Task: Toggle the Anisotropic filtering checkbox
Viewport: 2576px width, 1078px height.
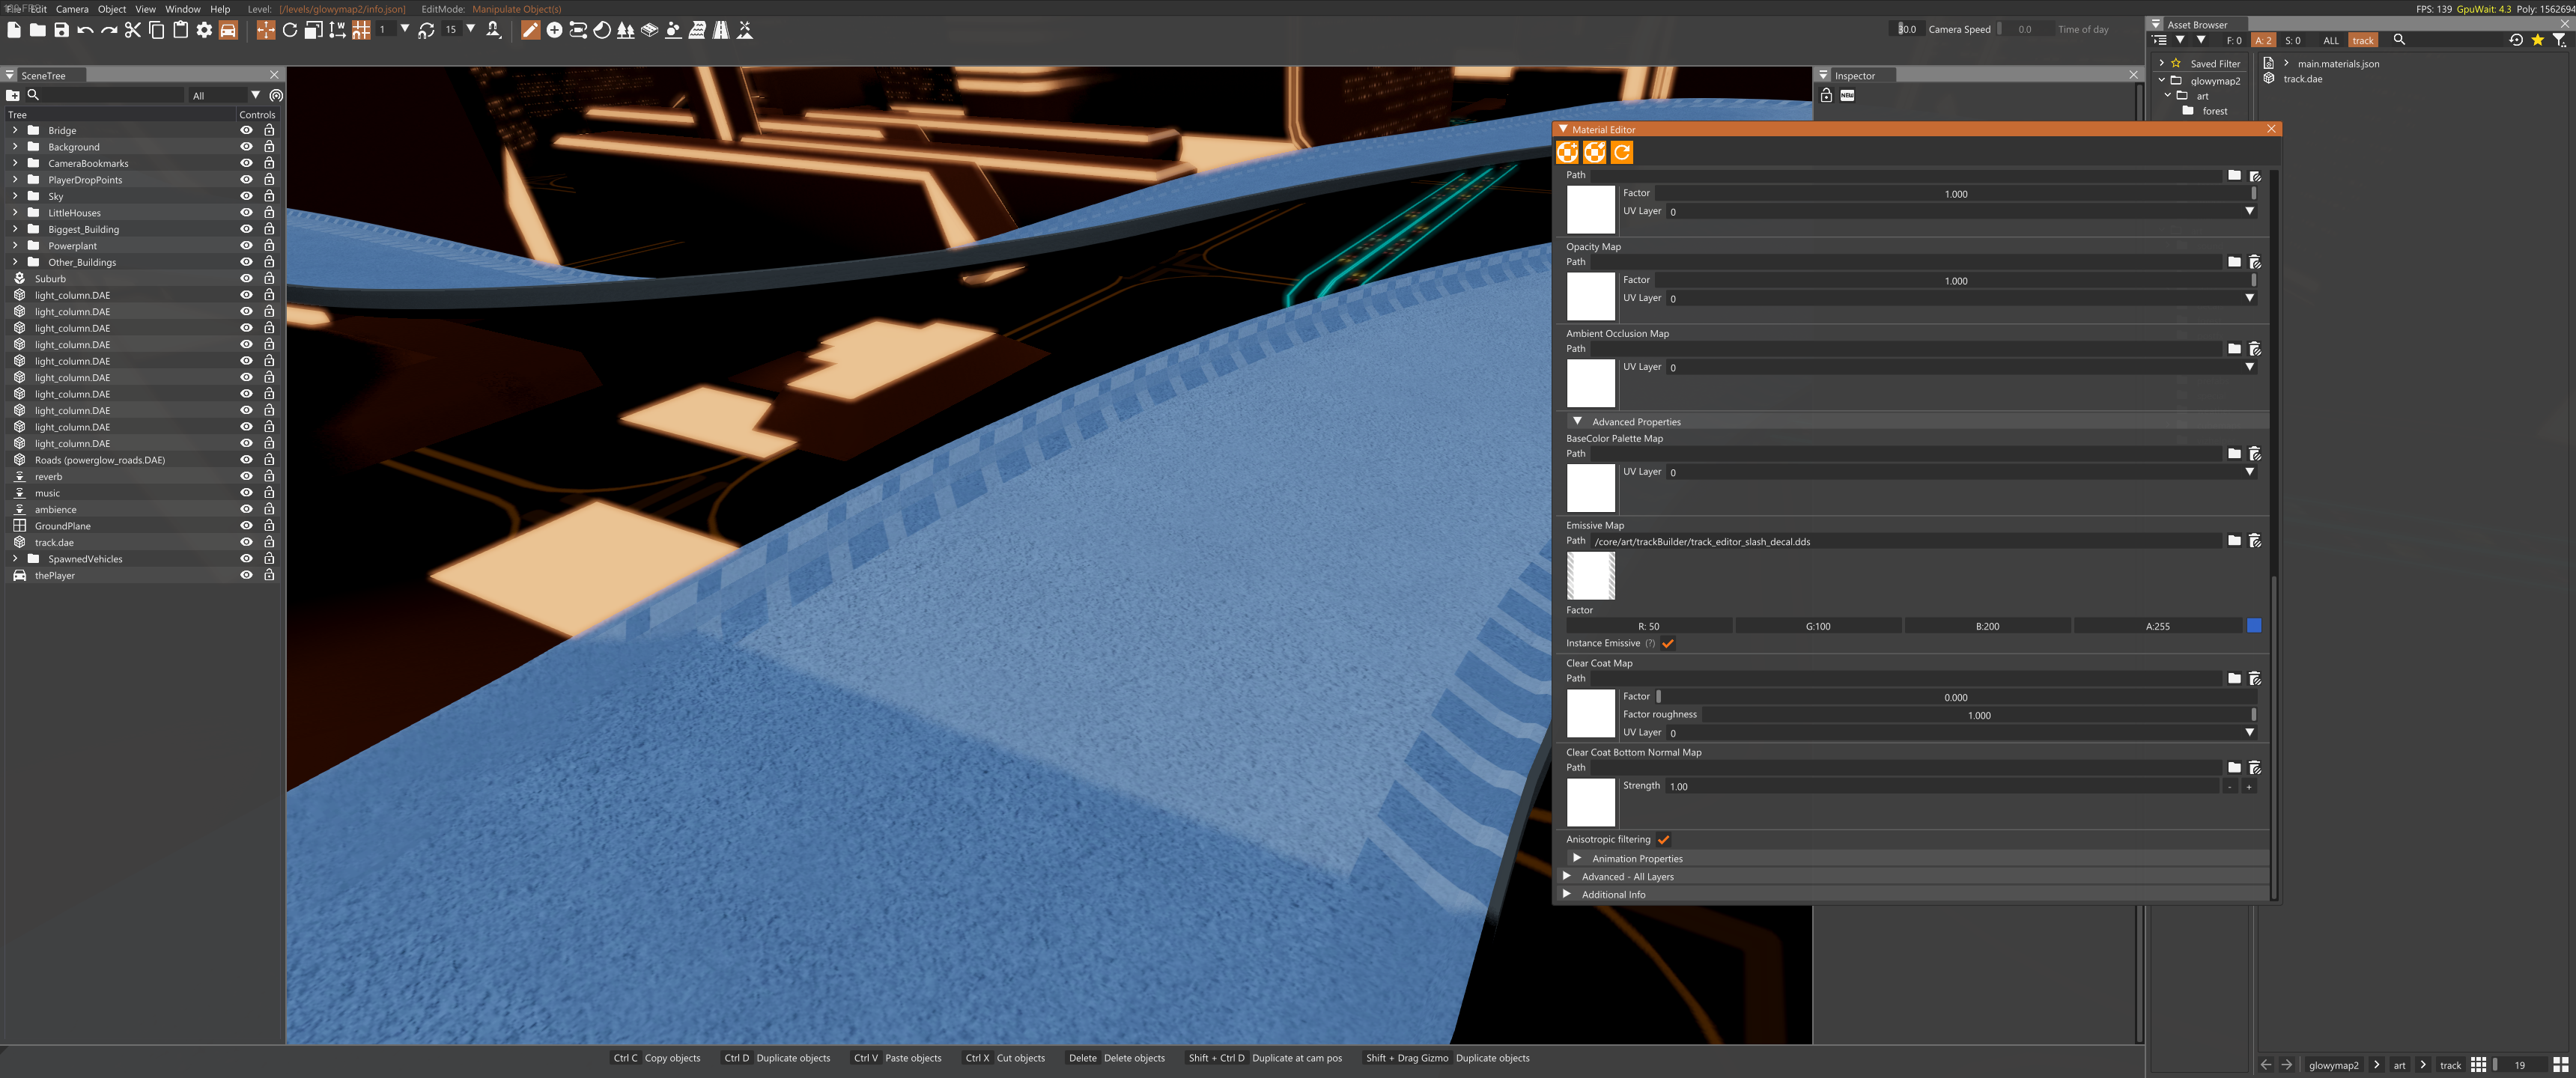Action: pyautogui.click(x=1664, y=840)
